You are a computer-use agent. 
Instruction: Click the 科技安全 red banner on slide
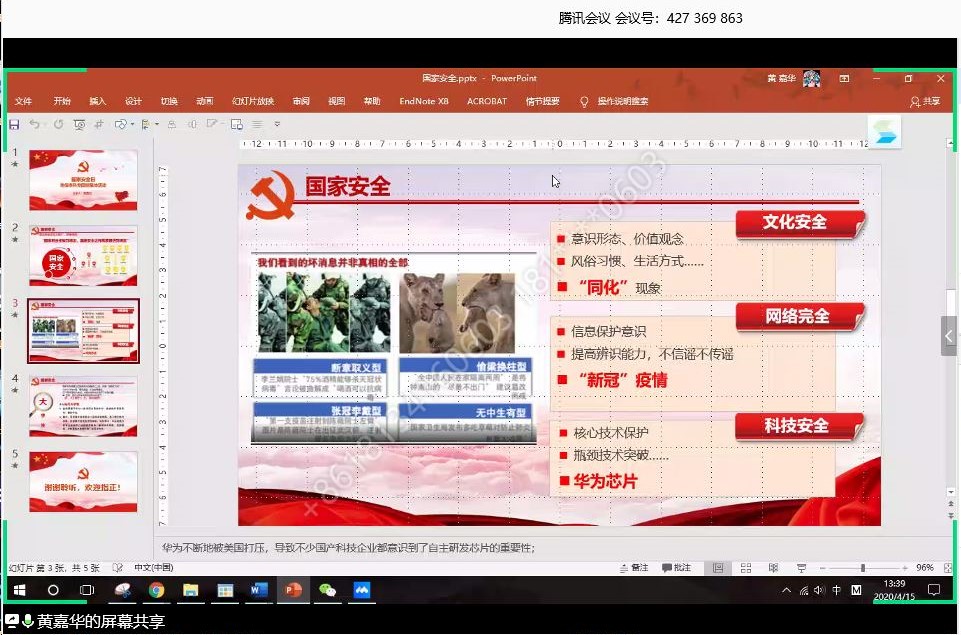tap(800, 426)
